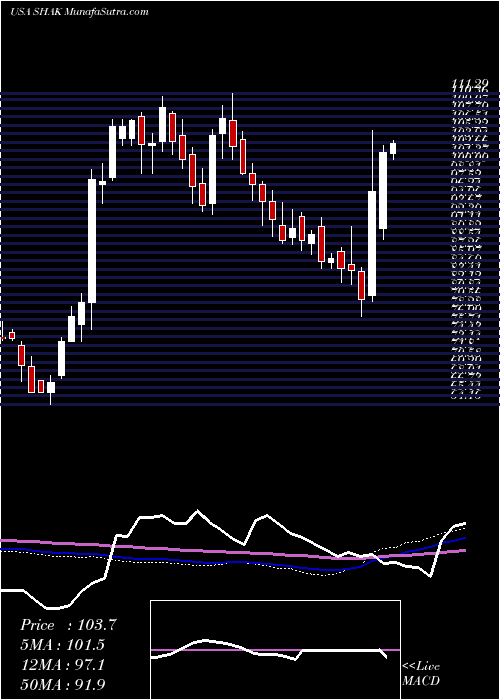This screenshot has height=700, width=500.
Task: Click the '<<Live MACD' label
Action: click(x=421, y=674)
